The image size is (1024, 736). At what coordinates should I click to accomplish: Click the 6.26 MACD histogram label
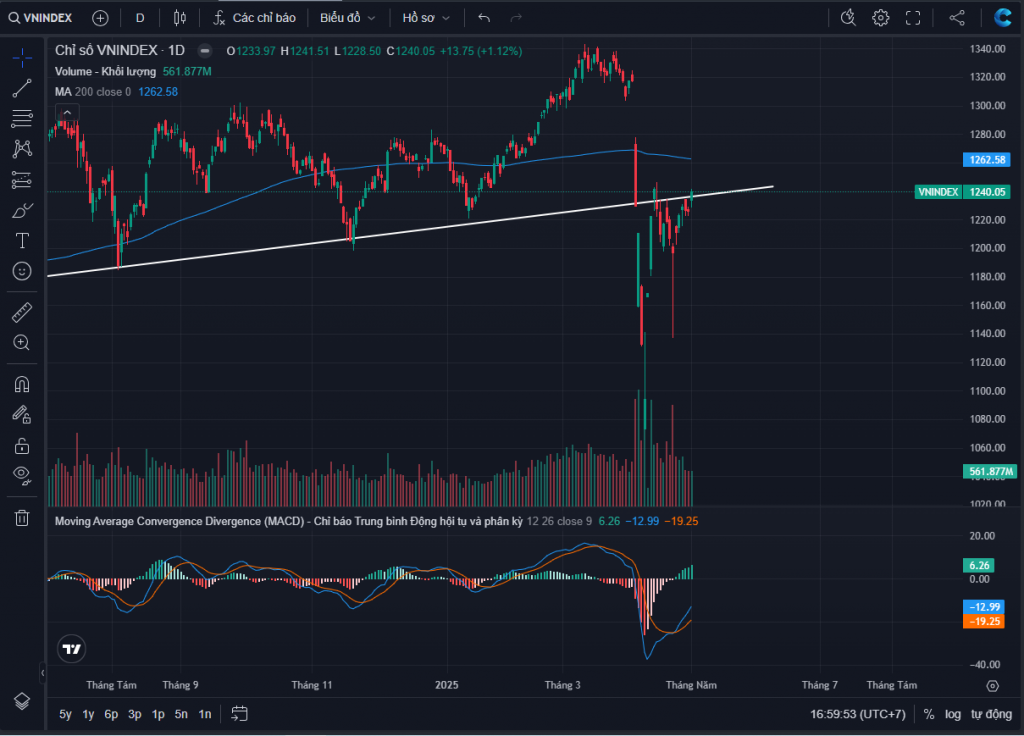978,565
